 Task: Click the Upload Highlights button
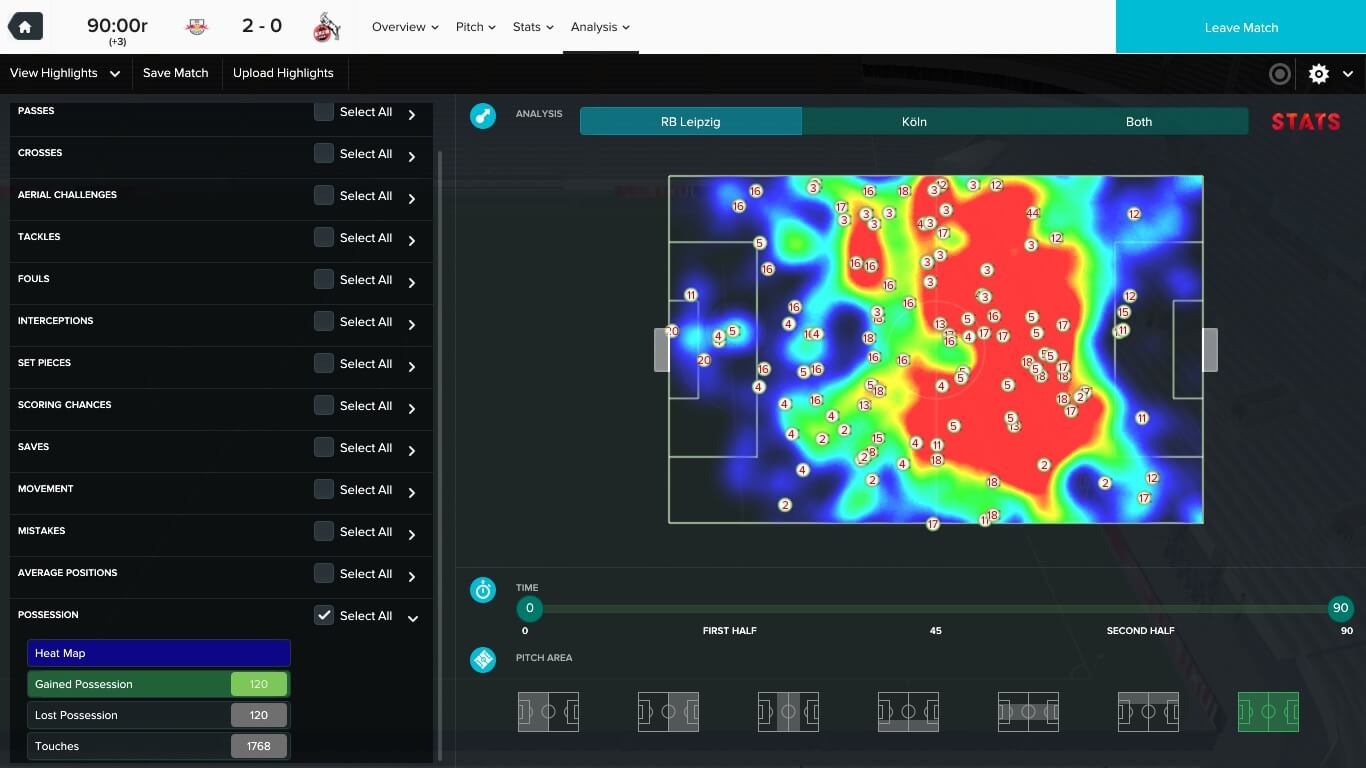pos(283,73)
